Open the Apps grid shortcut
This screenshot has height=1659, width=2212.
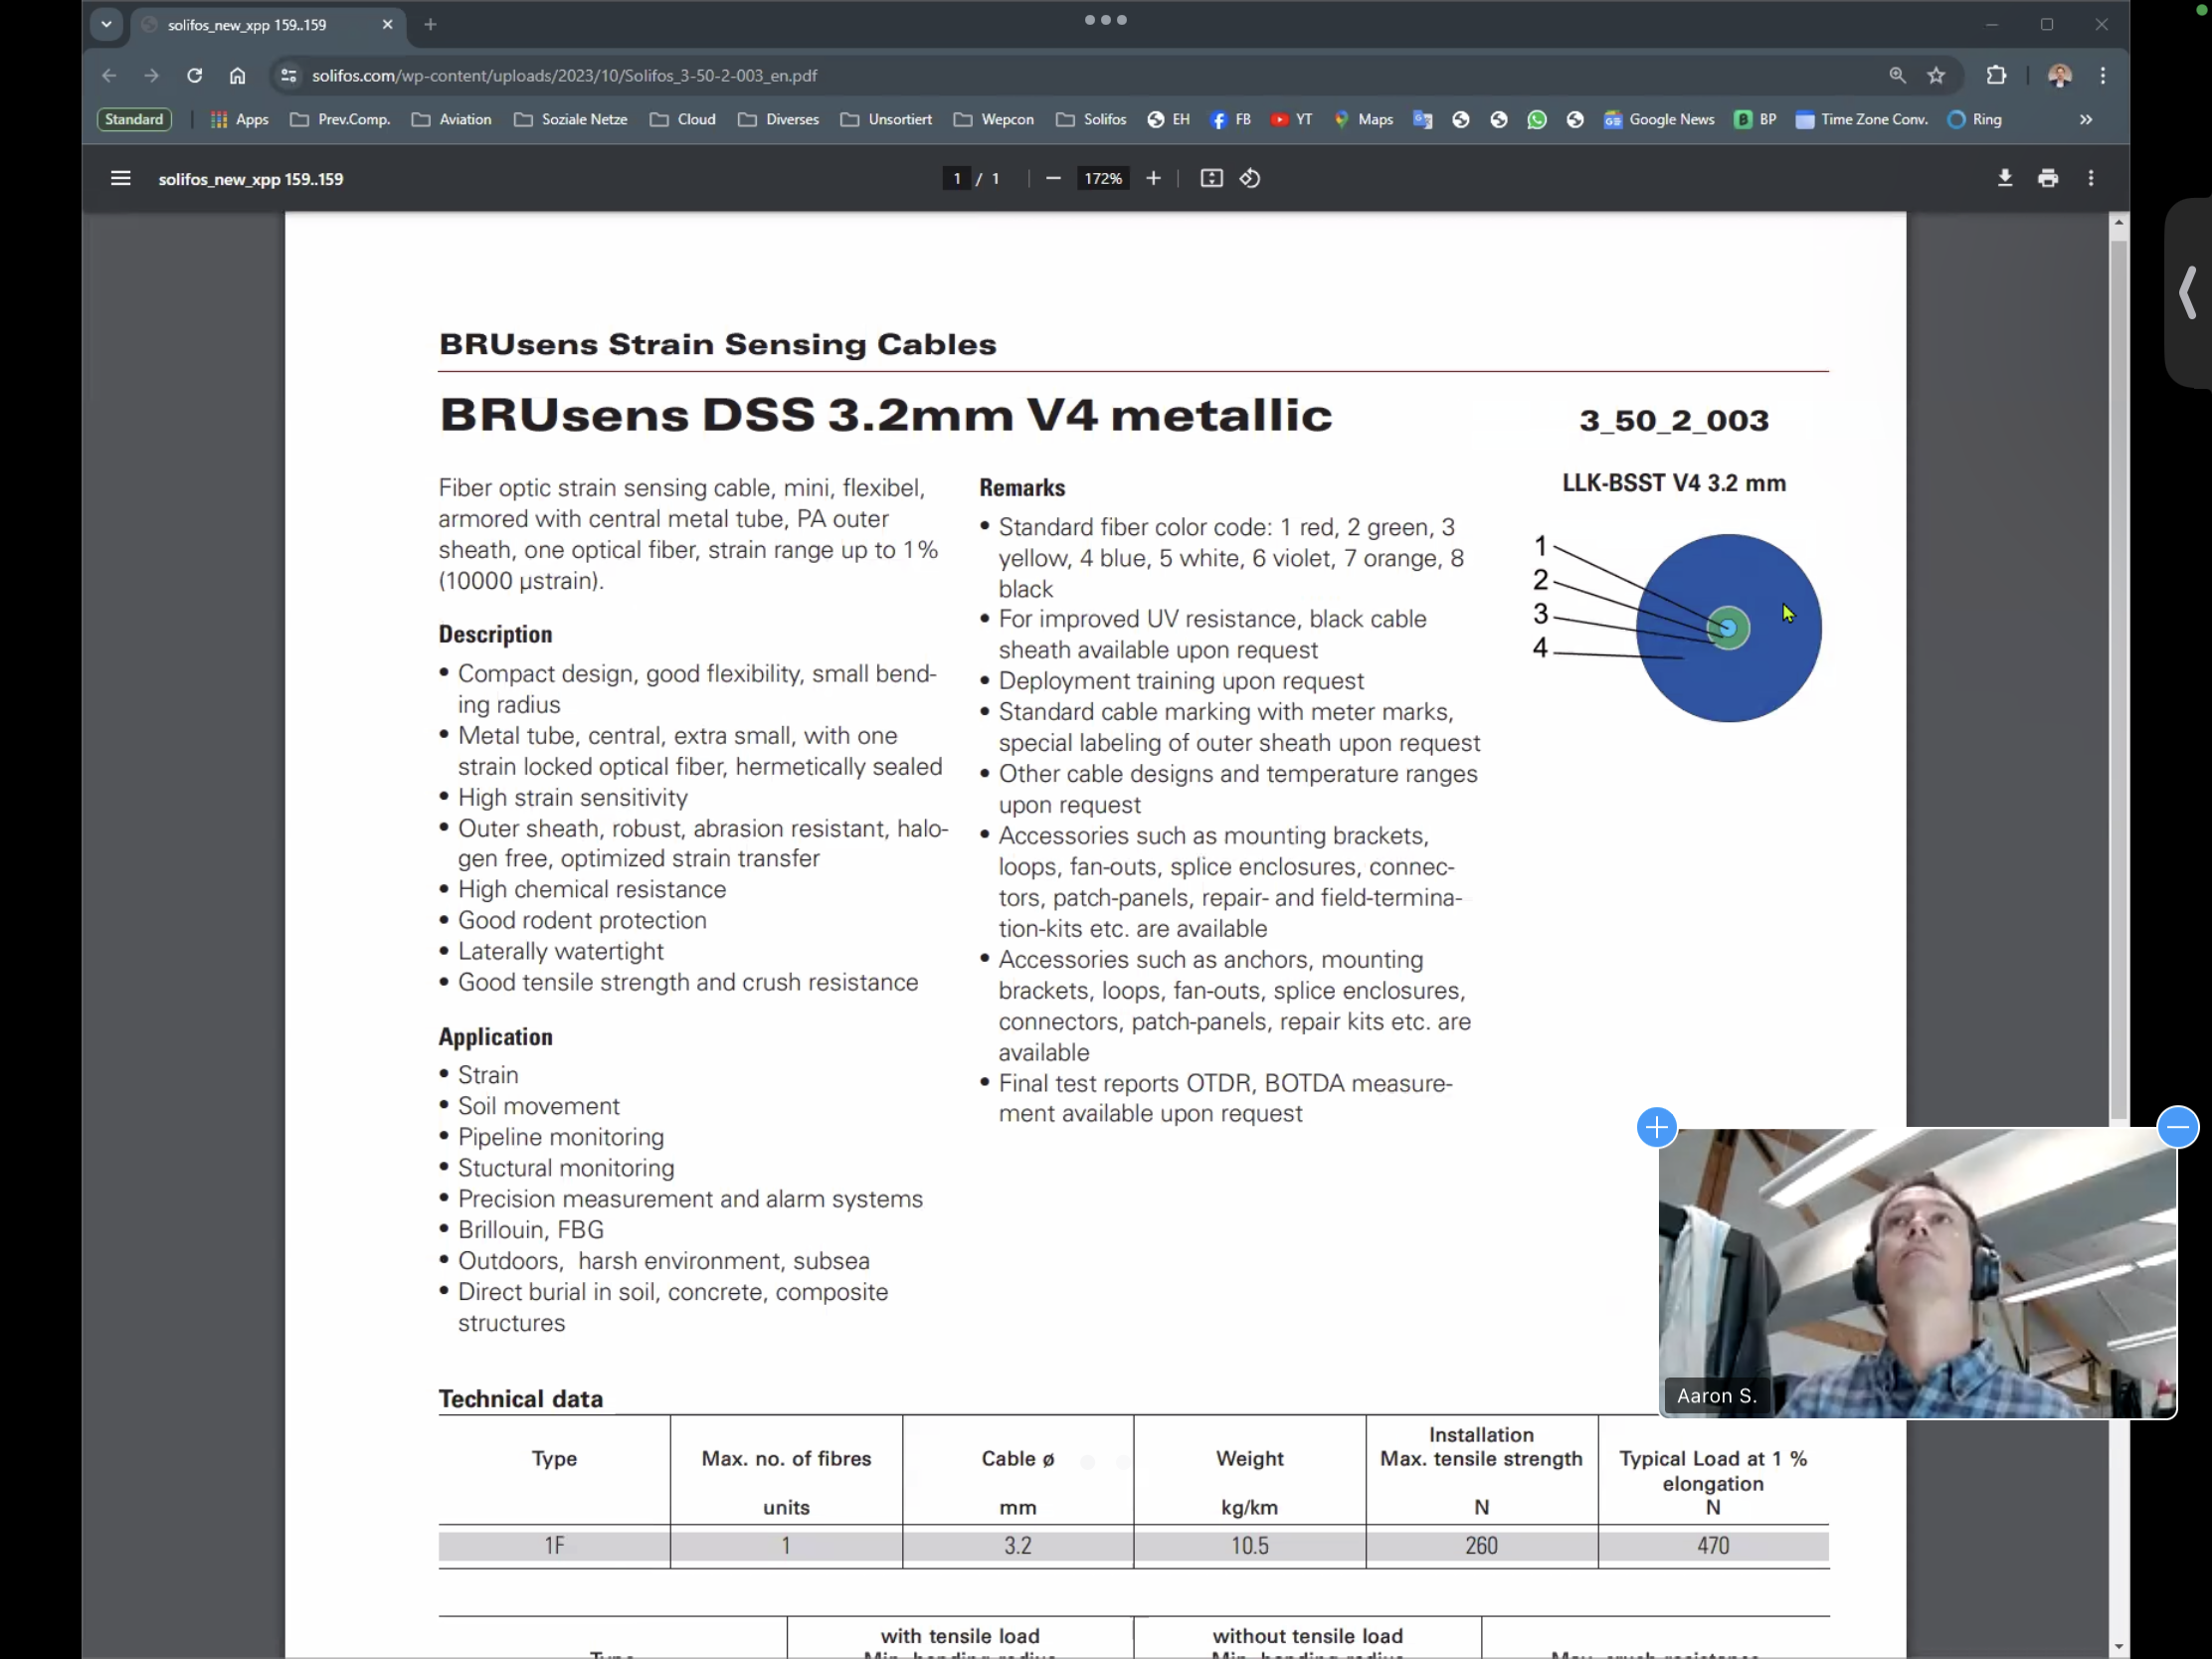click(x=239, y=120)
